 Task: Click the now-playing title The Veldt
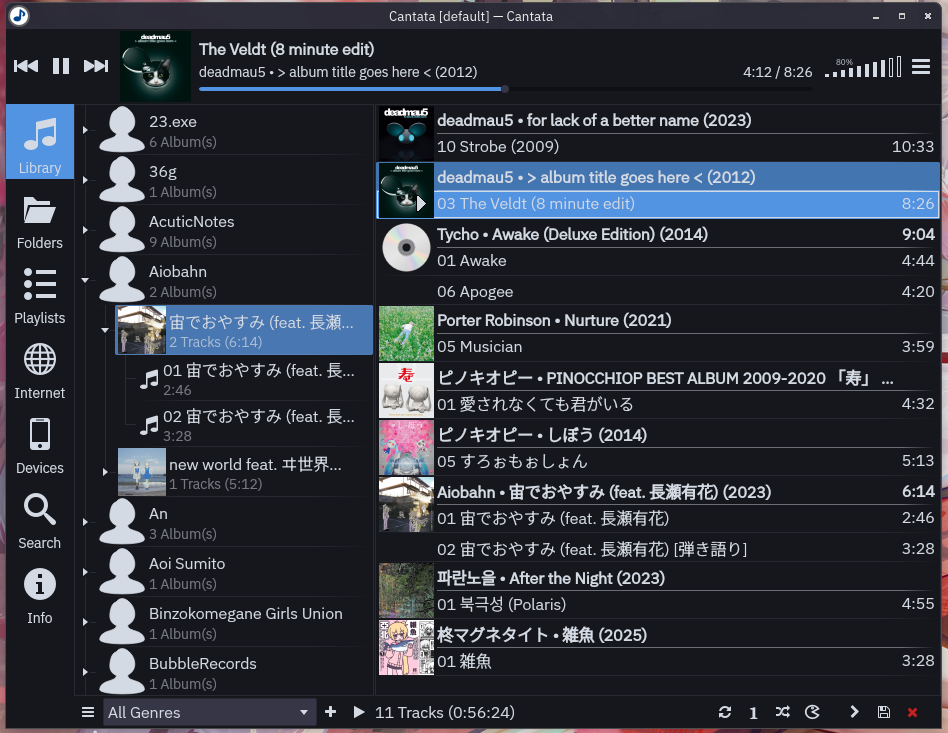[x=287, y=49]
